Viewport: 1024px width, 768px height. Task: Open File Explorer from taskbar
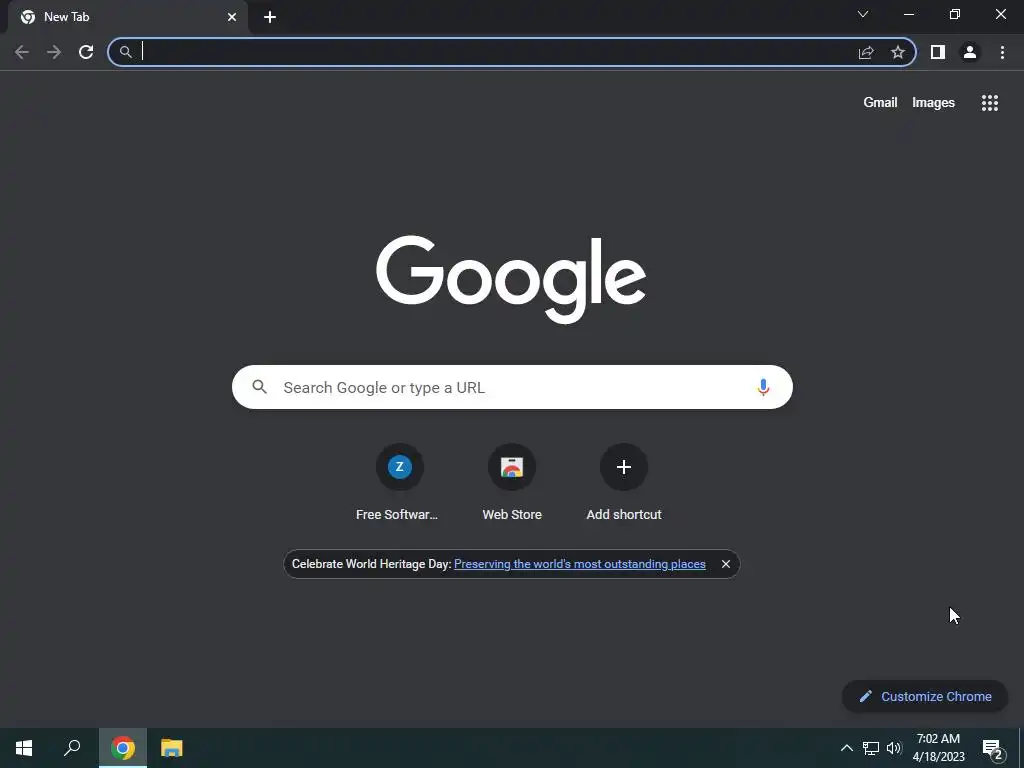[x=172, y=748]
